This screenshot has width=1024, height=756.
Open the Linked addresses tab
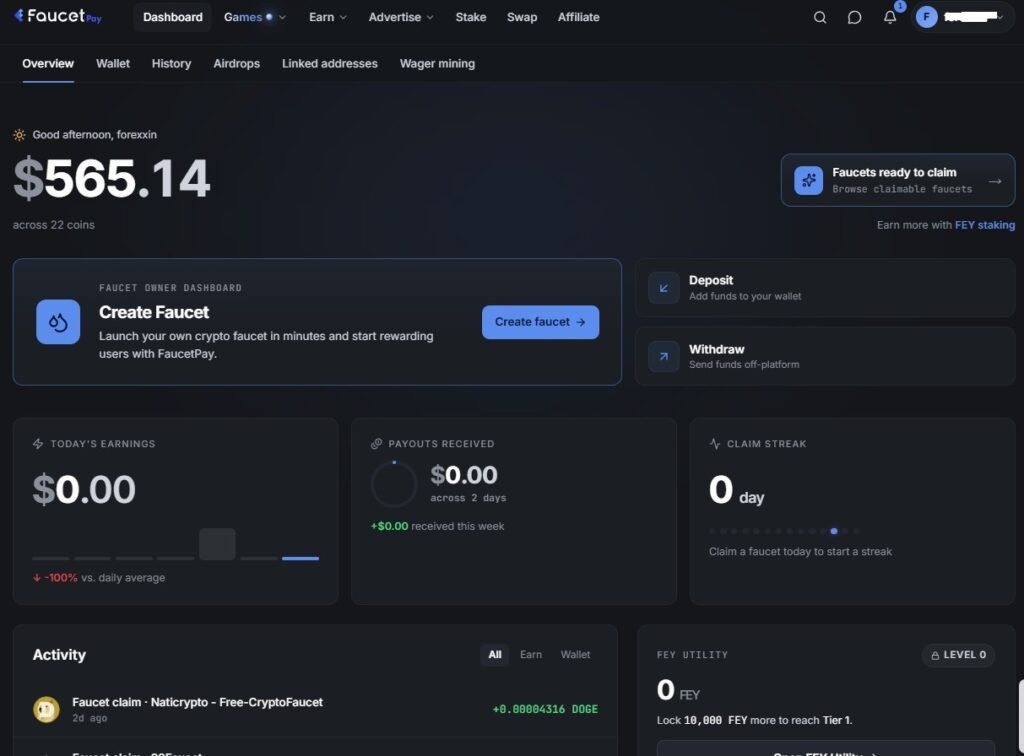330,63
